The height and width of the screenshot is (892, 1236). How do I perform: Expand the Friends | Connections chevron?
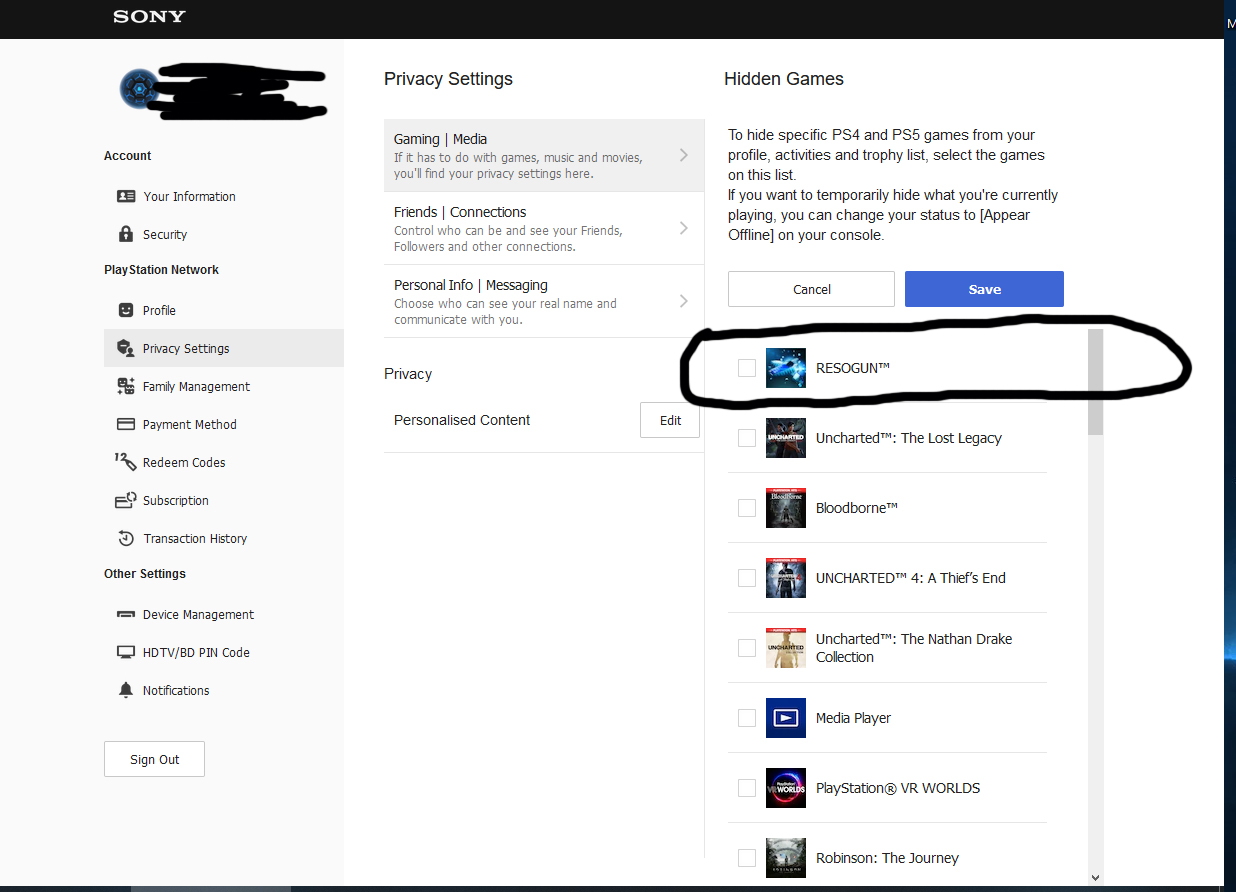click(684, 228)
